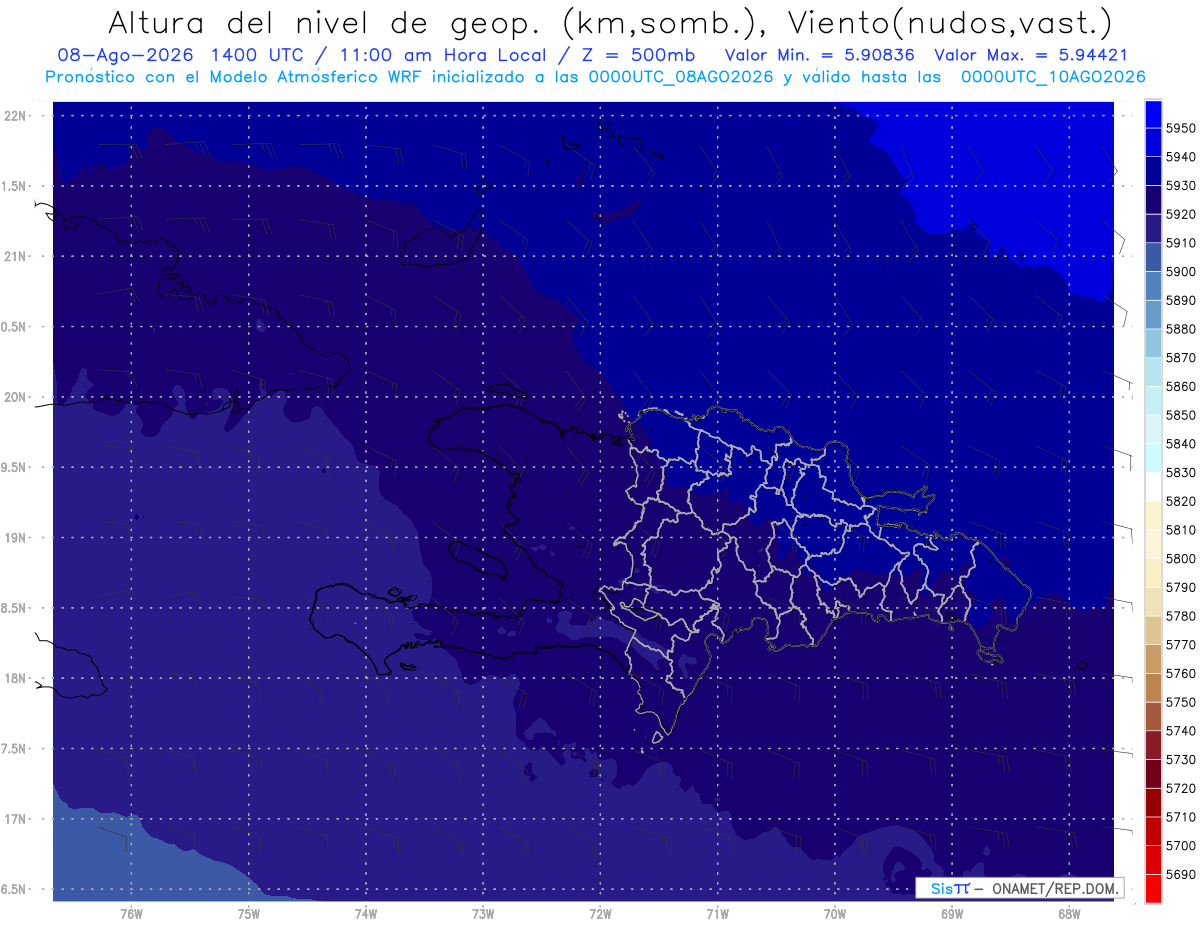Screen dimensions: 1200x927
Task: Click the colorbar label "5800"
Action: (1183, 559)
